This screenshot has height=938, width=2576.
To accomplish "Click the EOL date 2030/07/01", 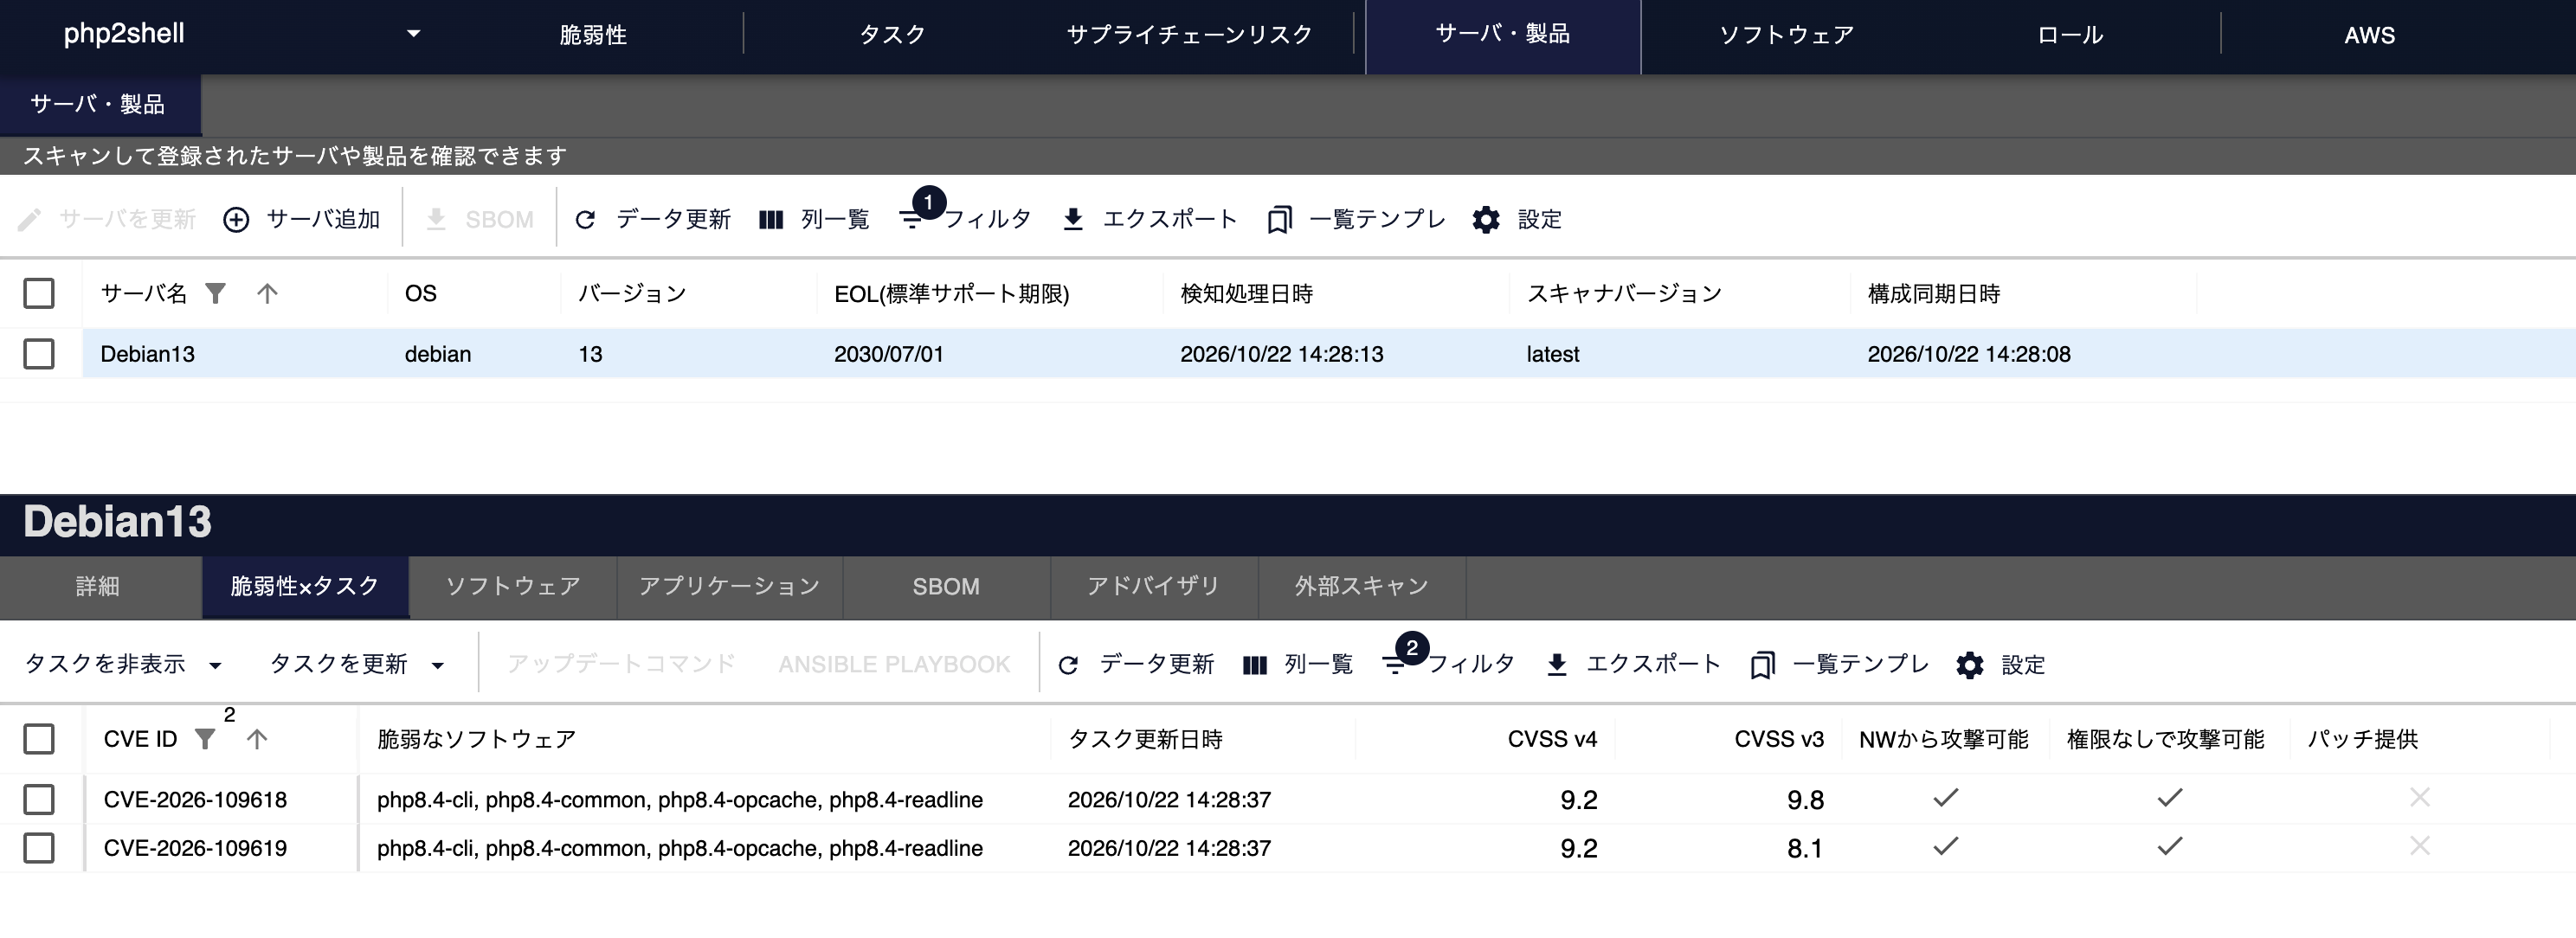I will (889, 354).
